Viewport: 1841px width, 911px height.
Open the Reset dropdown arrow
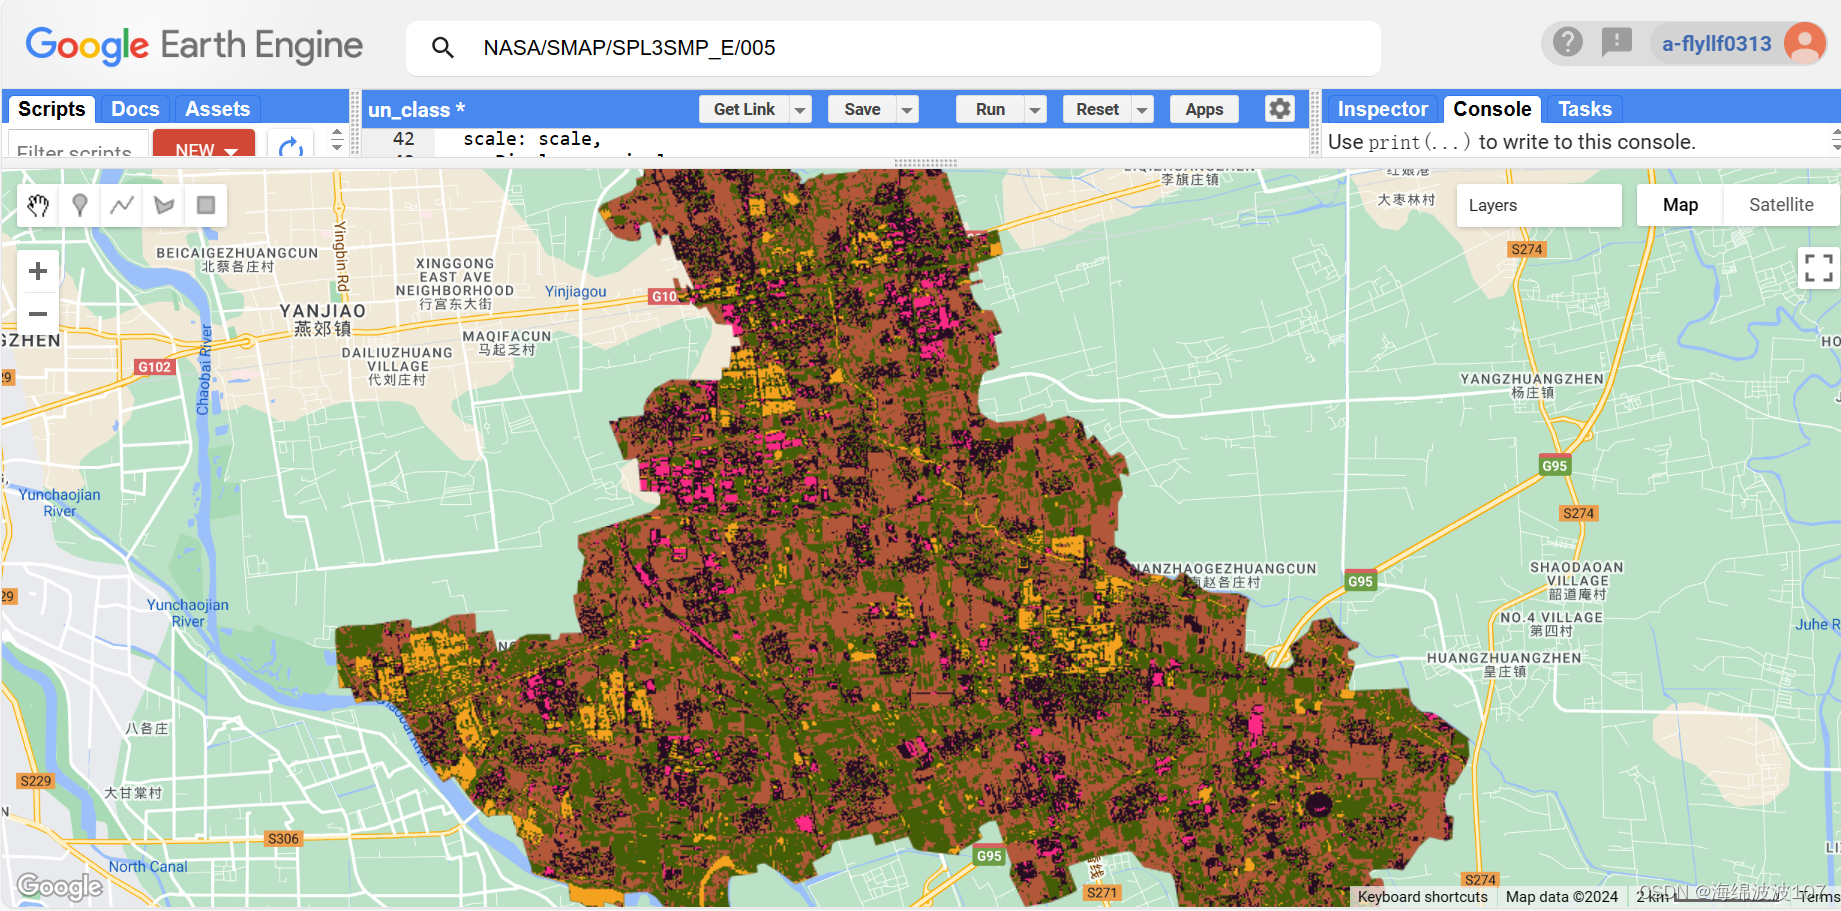(x=1142, y=109)
